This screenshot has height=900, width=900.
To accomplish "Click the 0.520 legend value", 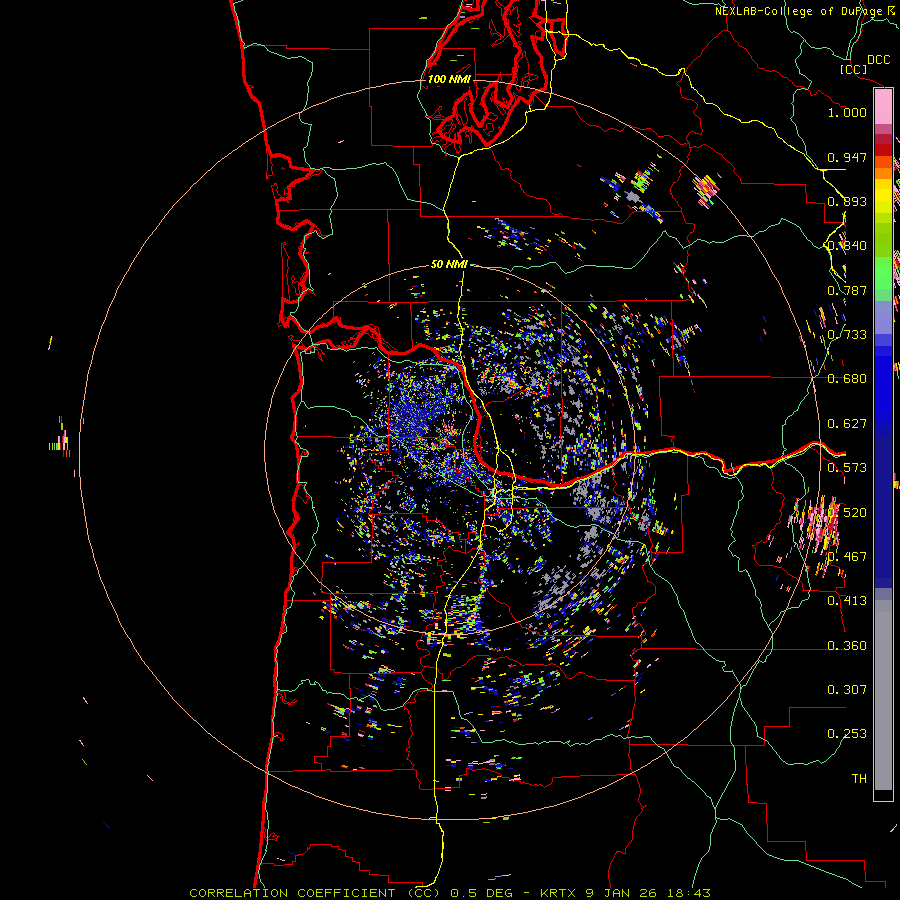I will pos(847,512).
